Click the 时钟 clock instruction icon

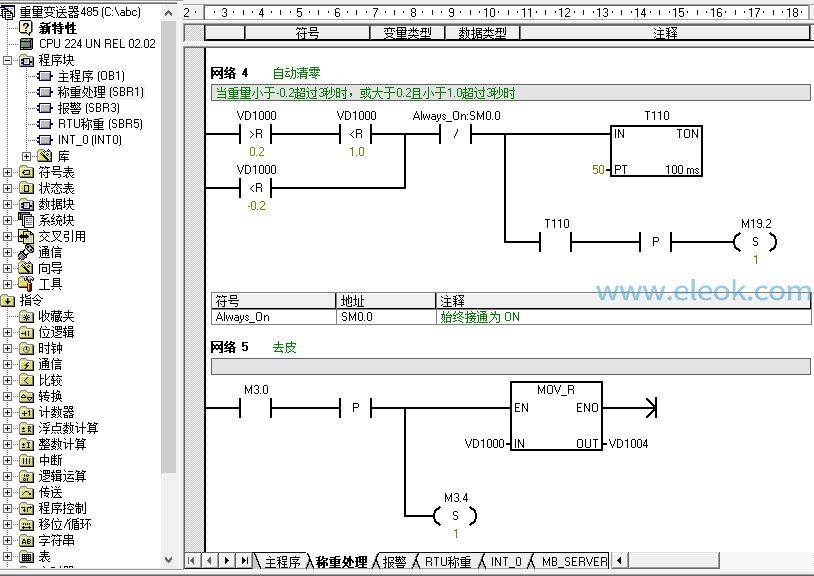tap(26, 349)
